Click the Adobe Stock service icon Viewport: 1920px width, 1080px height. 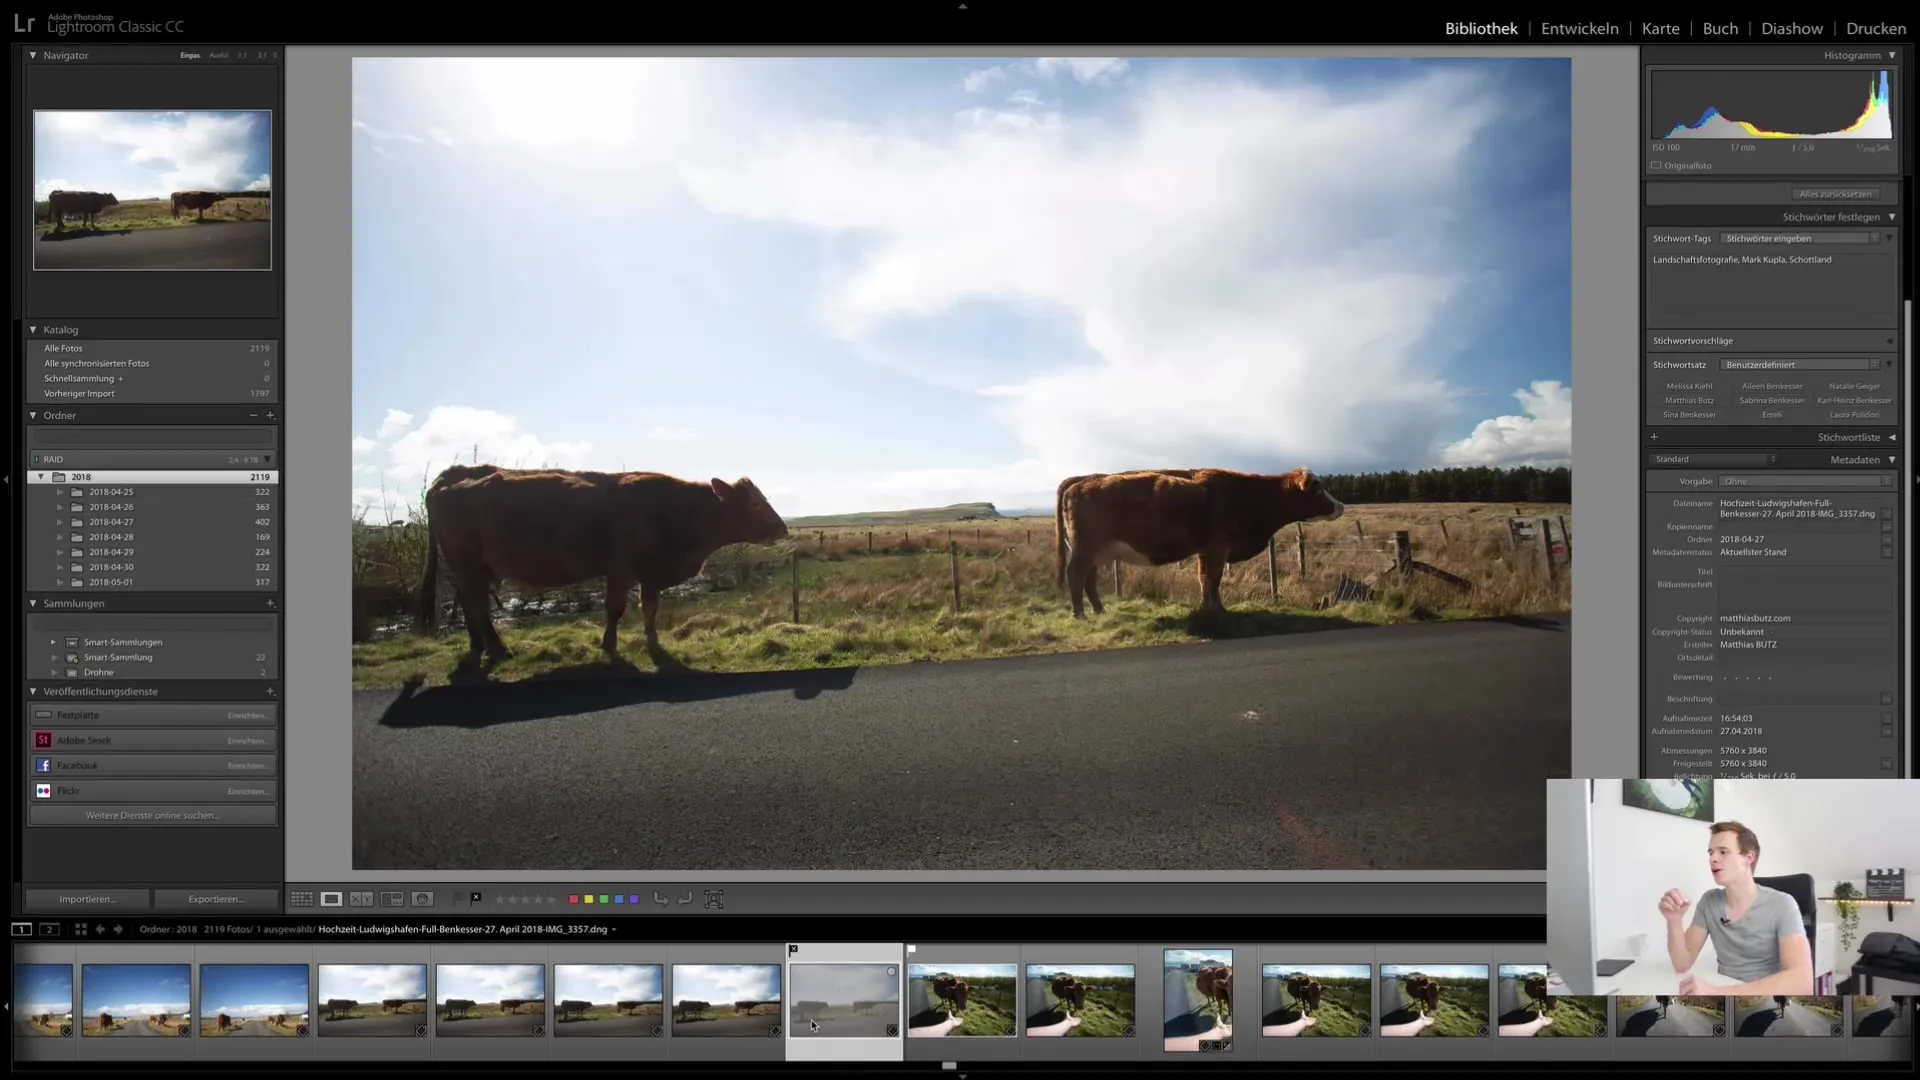43,740
